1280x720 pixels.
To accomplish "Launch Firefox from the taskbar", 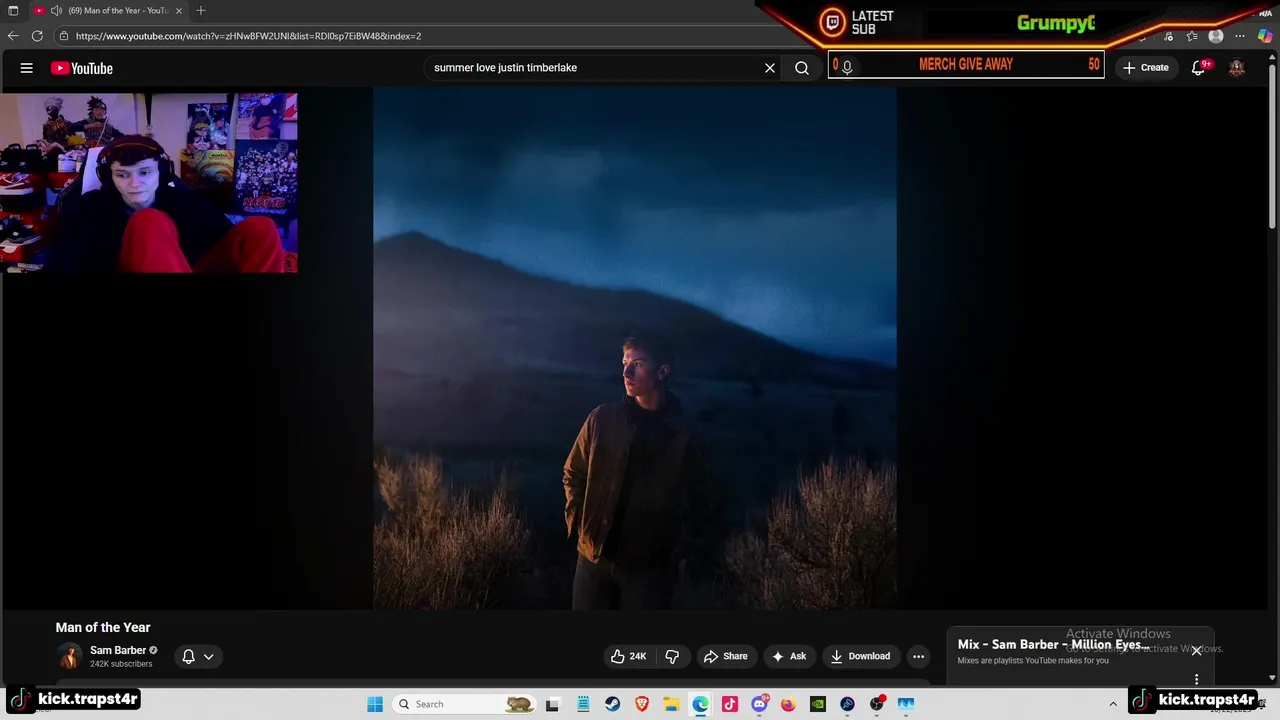I will (788, 704).
